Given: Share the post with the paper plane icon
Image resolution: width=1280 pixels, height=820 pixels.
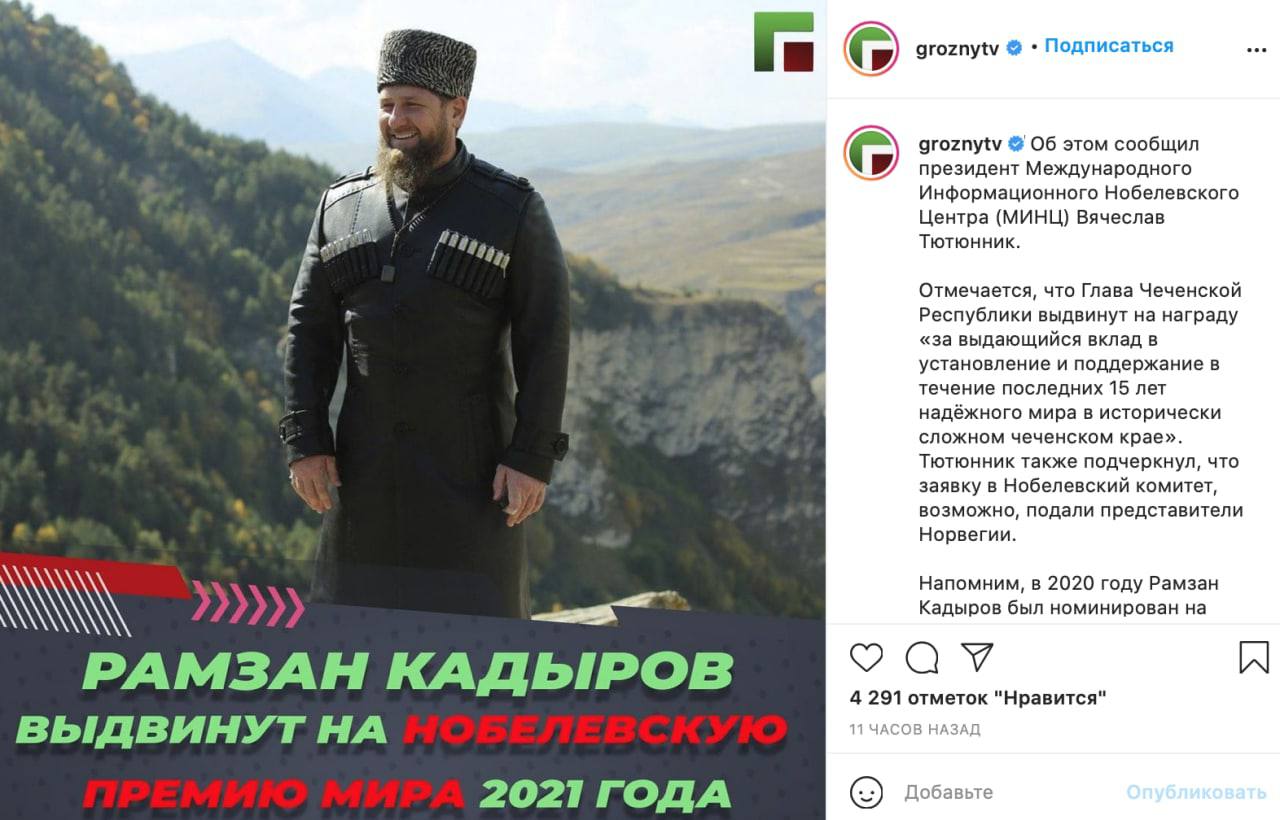Looking at the screenshot, I should click(x=977, y=656).
